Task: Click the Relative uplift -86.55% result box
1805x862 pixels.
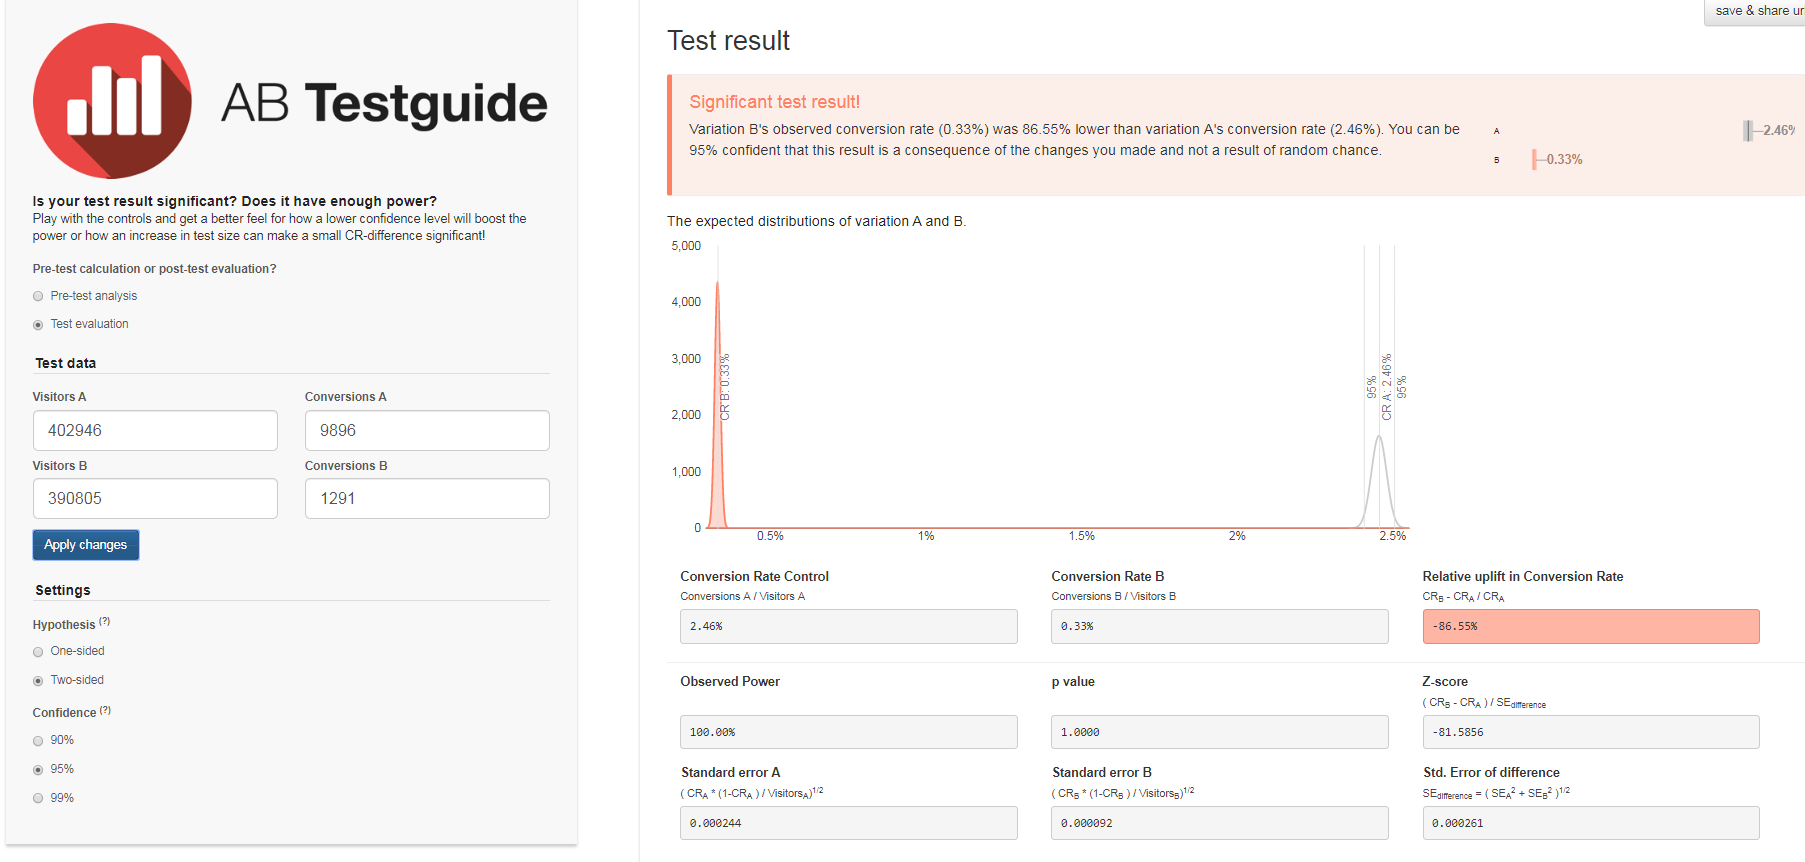Action: [x=1590, y=627]
